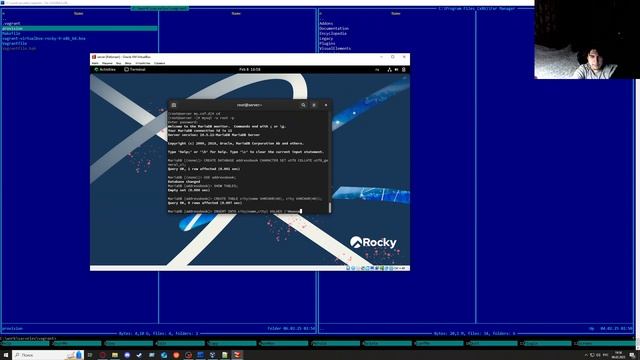Click the new tab icon in the terminal header
This screenshot has height=360, width=640.
(173, 105)
